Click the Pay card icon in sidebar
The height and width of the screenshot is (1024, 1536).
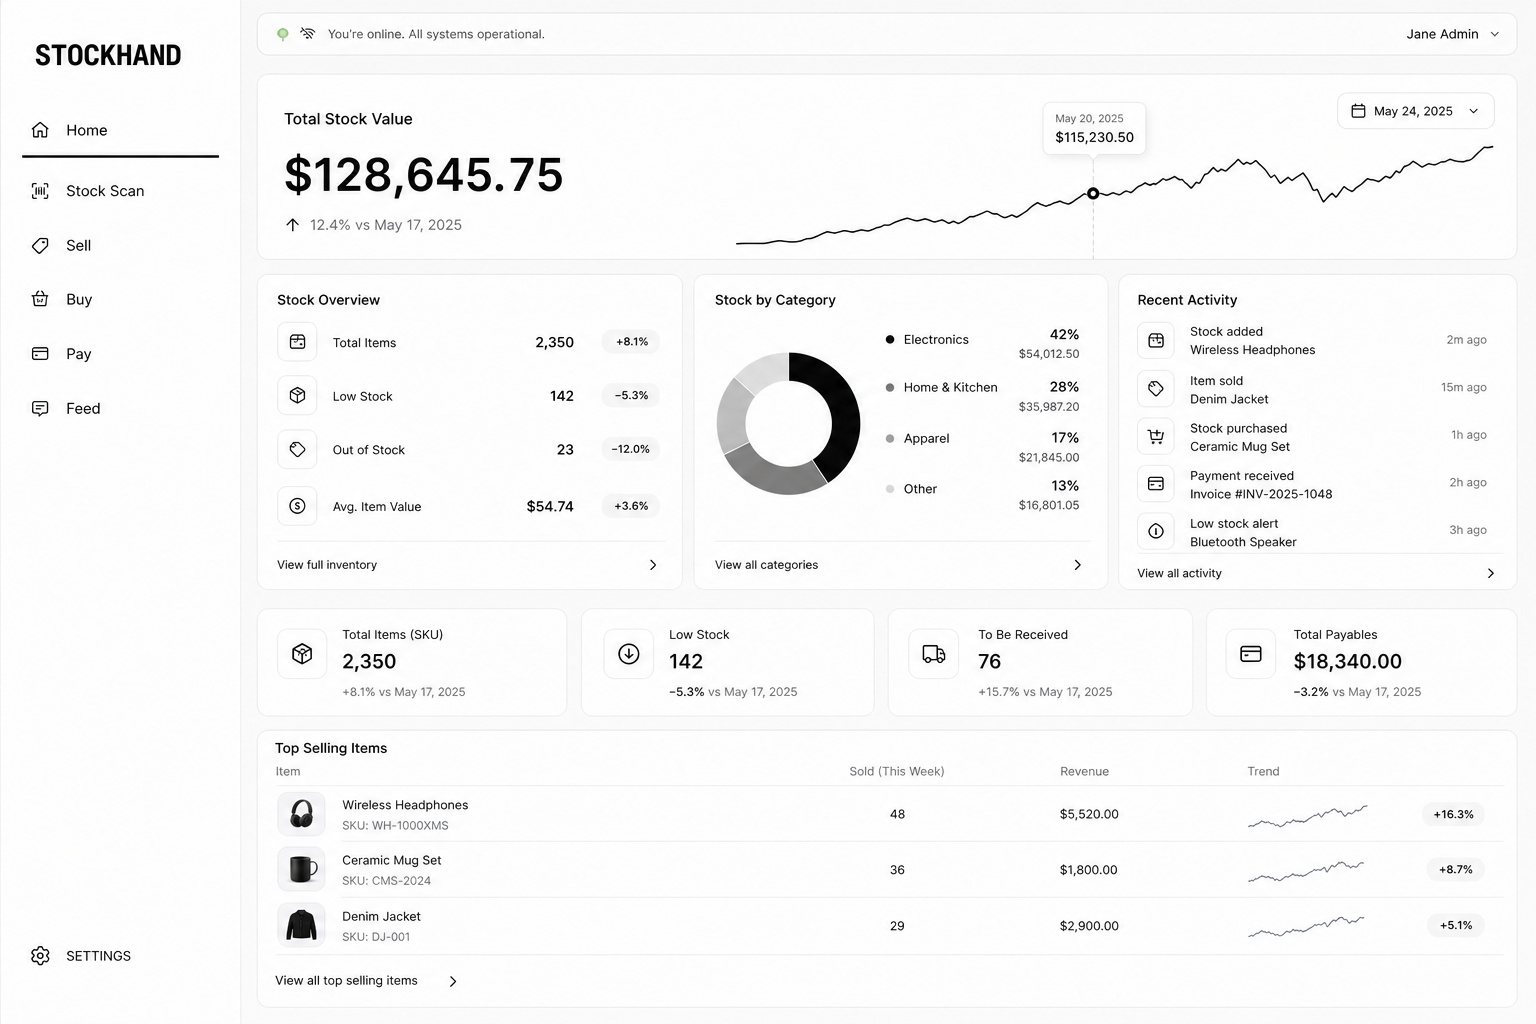pyautogui.click(x=40, y=353)
